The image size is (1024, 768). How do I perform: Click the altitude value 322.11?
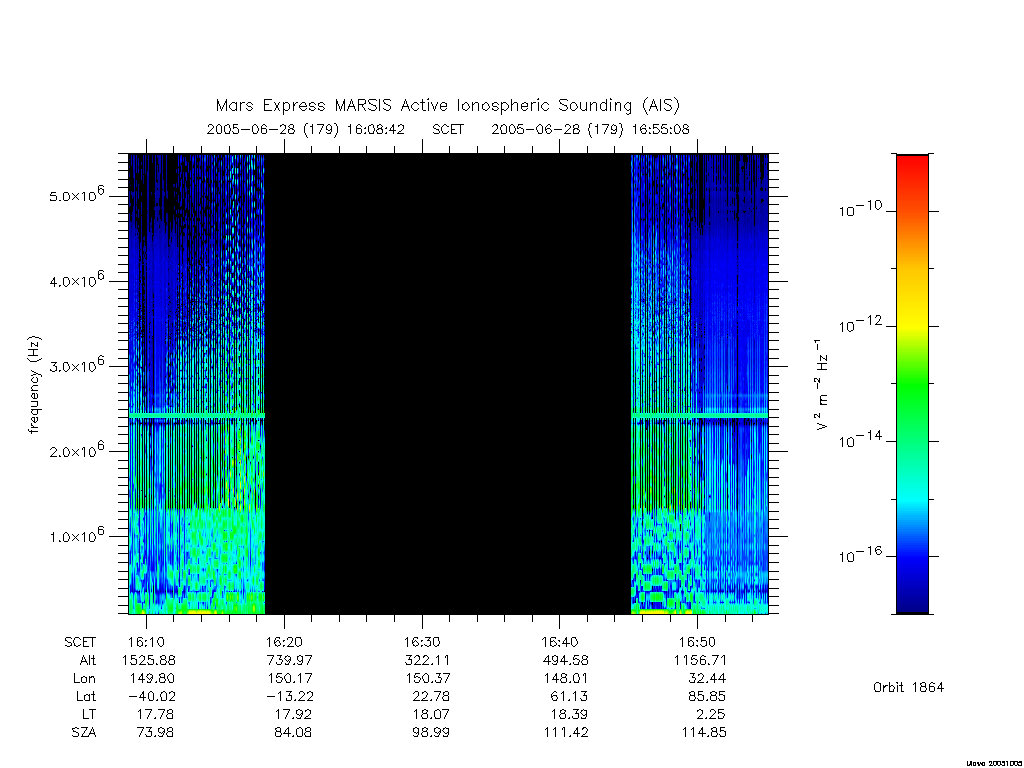[x=428, y=660]
